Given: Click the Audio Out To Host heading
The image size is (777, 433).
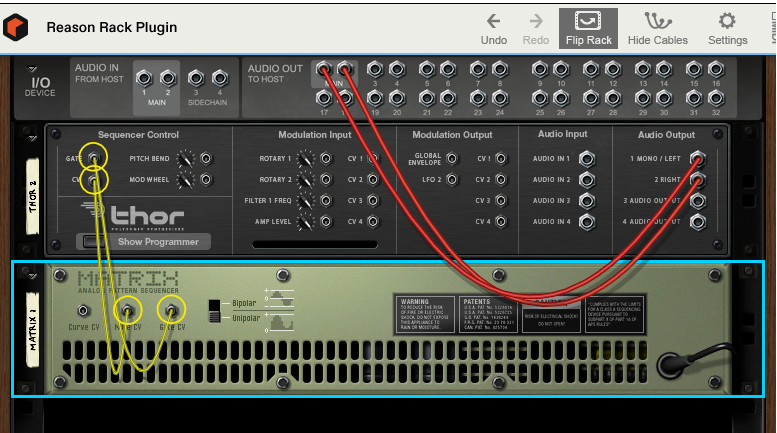Looking at the screenshot, I should 275,73.
